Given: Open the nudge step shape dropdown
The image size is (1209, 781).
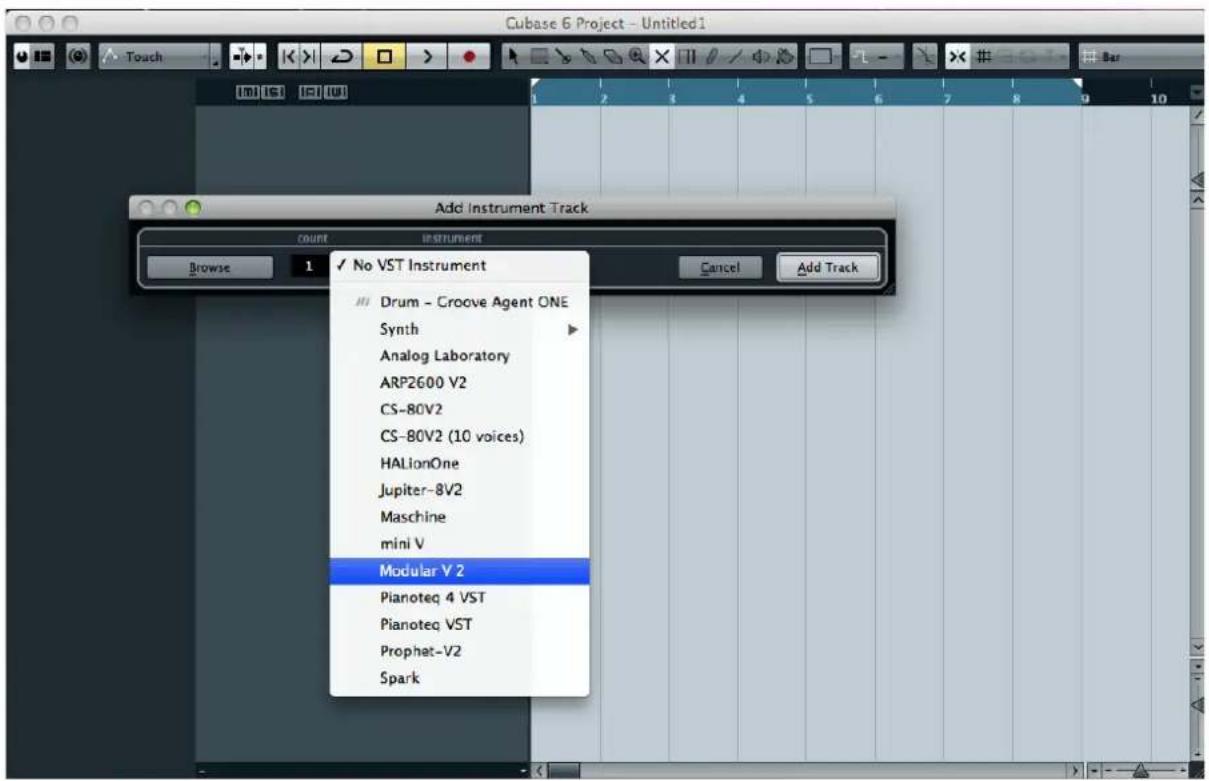Looking at the screenshot, I should [876, 56].
